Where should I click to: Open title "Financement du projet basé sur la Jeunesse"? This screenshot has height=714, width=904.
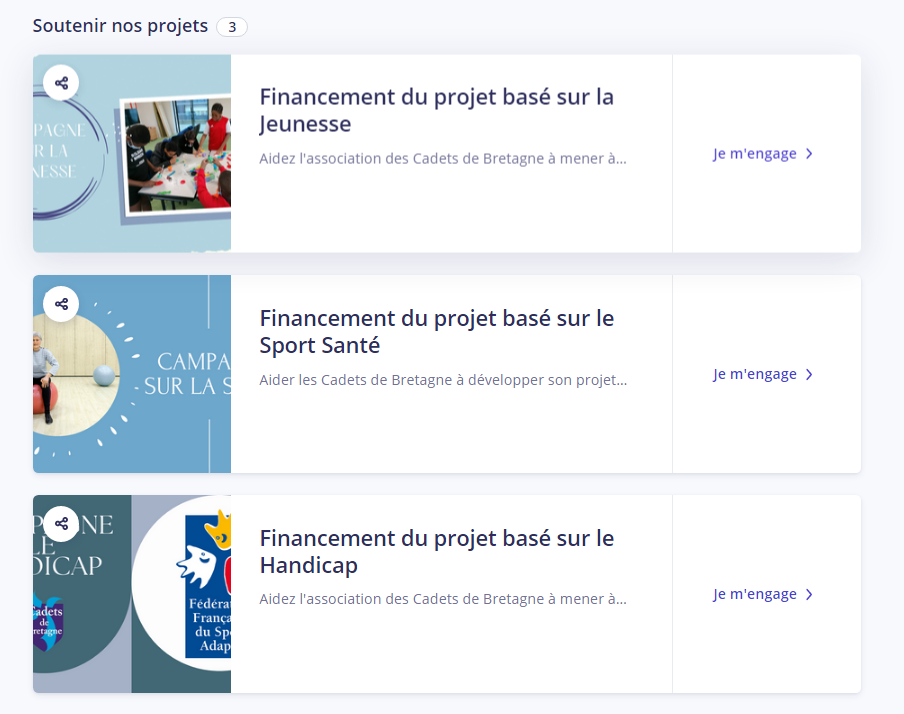click(436, 110)
